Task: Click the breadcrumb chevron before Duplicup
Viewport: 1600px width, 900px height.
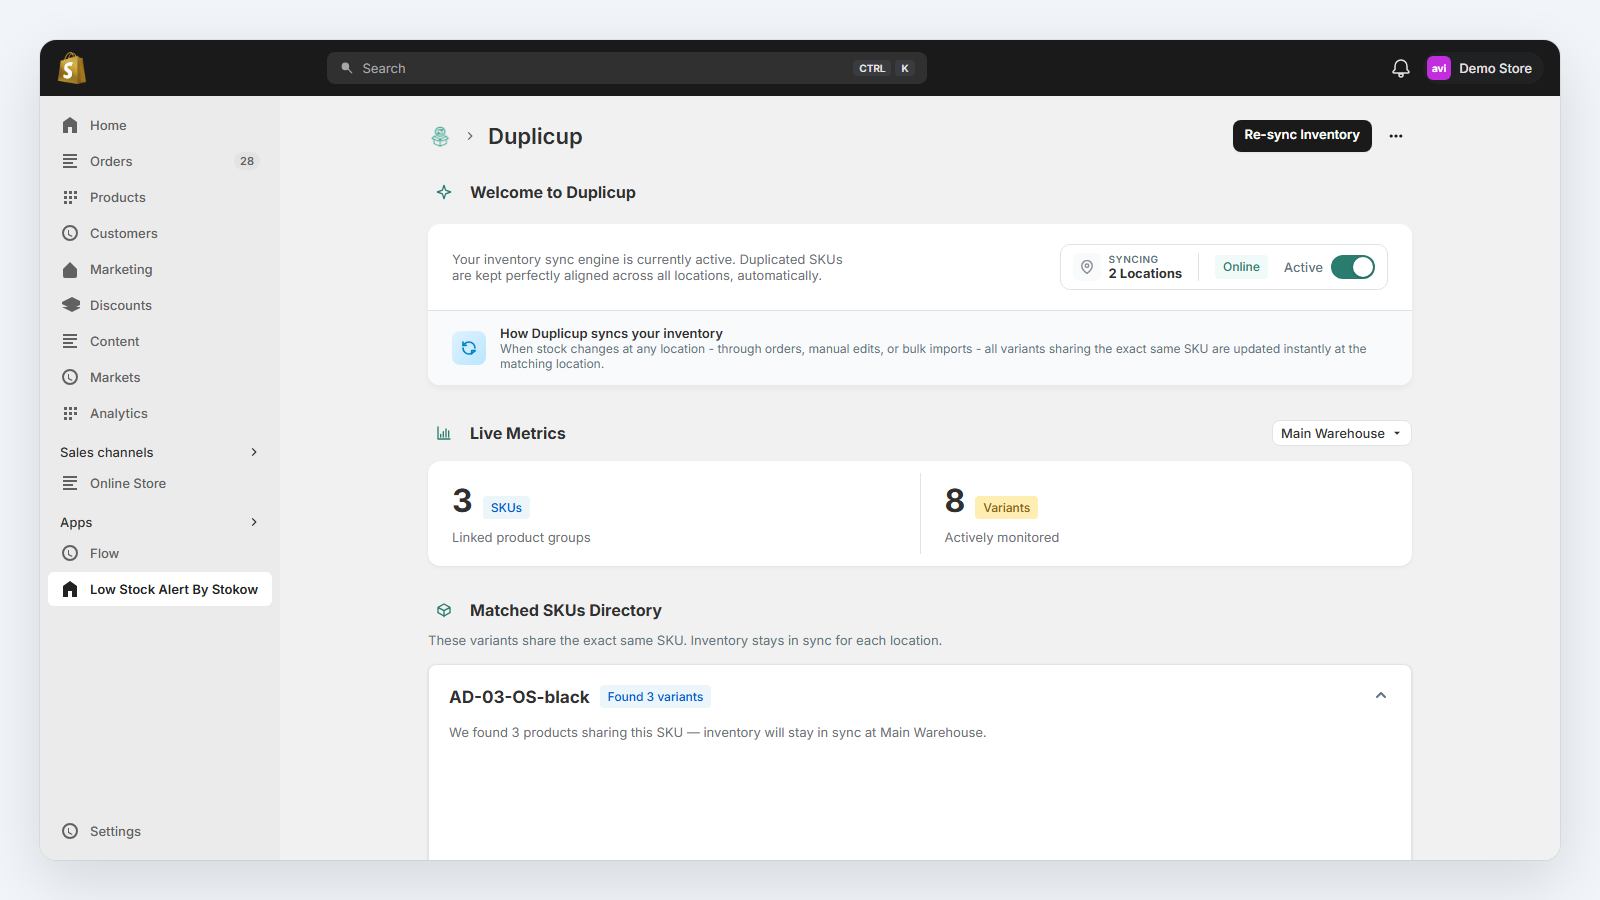Action: tap(470, 136)
